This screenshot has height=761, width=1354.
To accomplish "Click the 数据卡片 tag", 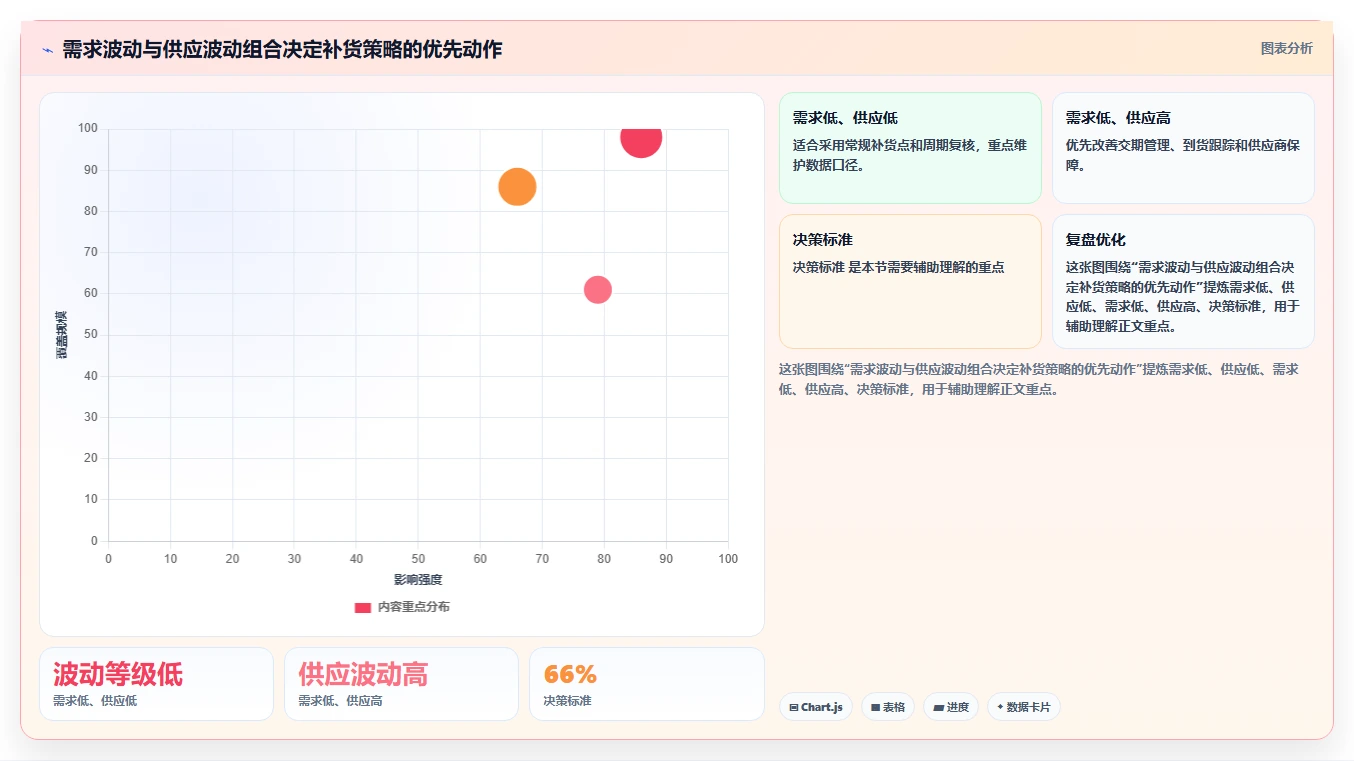I will point(1024,707).
